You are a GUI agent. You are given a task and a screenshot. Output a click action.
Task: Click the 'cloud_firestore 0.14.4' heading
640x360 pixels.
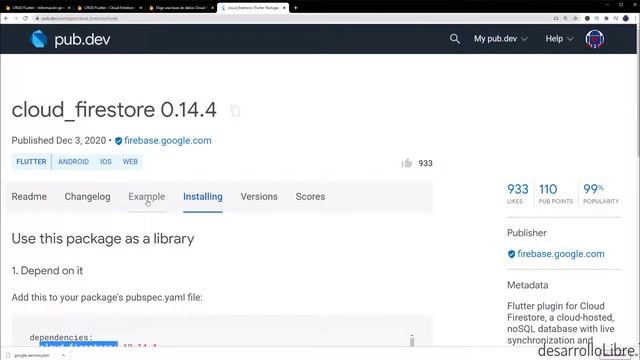click(114, 110)
